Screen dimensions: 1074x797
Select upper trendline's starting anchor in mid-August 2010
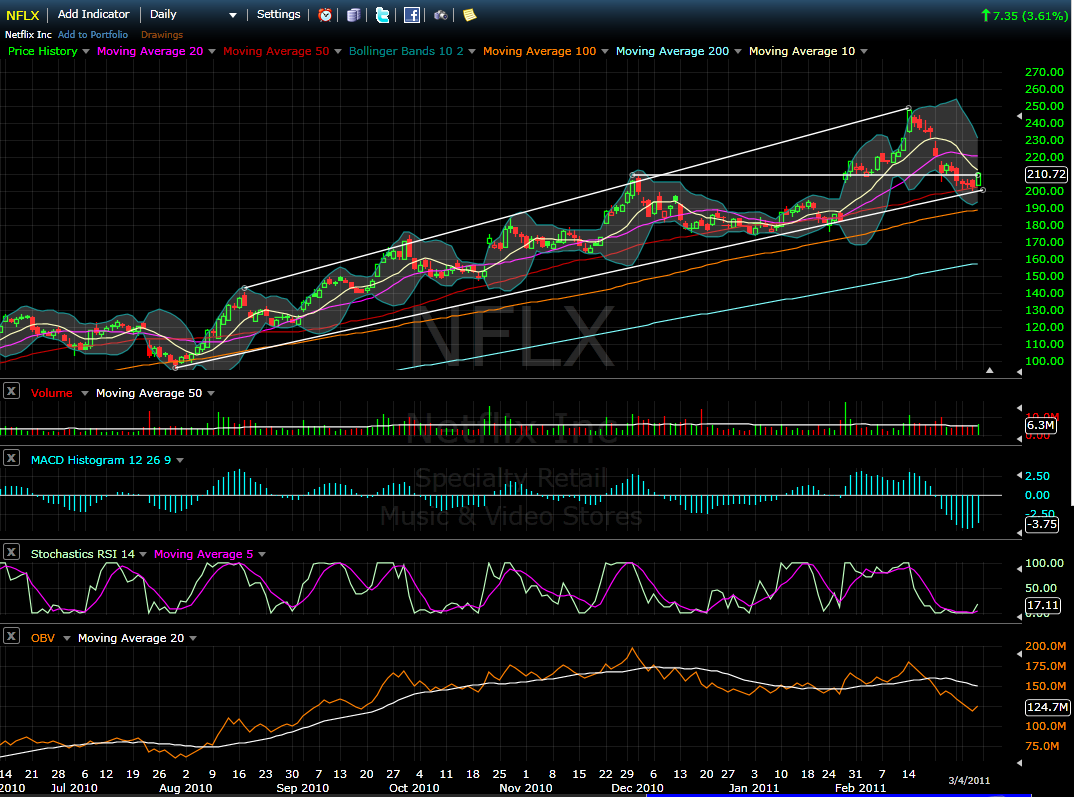tap(245, 288)
